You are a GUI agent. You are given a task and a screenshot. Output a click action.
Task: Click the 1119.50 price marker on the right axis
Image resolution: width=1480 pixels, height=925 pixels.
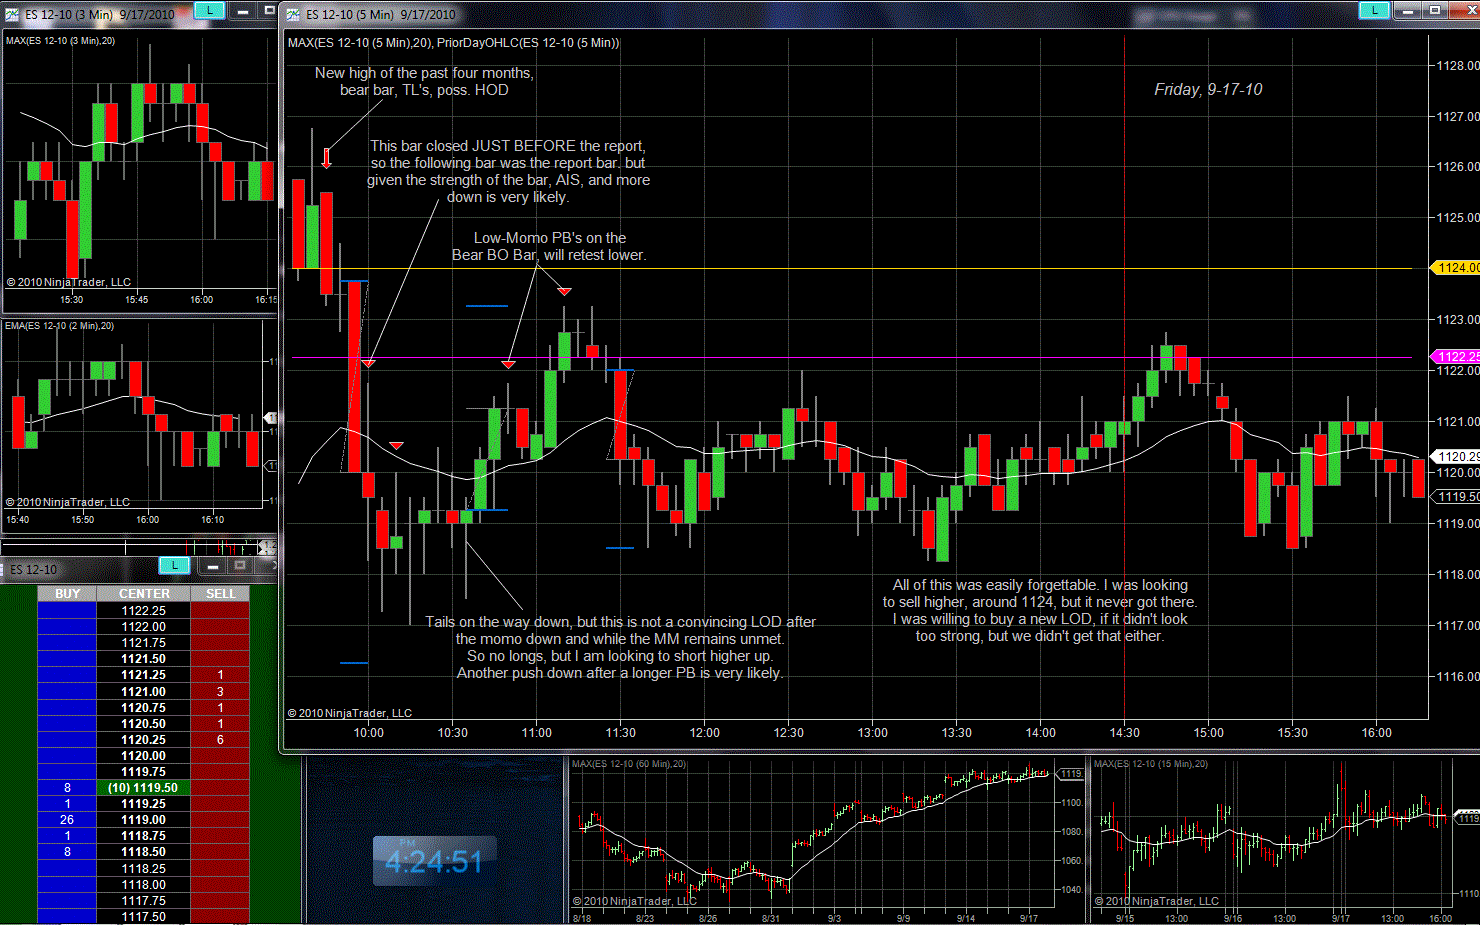point(1458,497)
